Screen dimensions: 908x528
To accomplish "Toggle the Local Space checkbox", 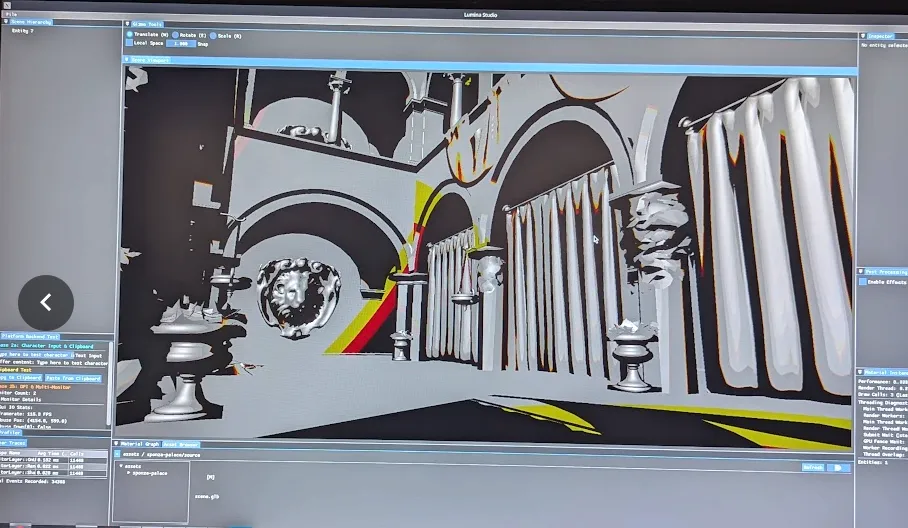I will 130,43.
